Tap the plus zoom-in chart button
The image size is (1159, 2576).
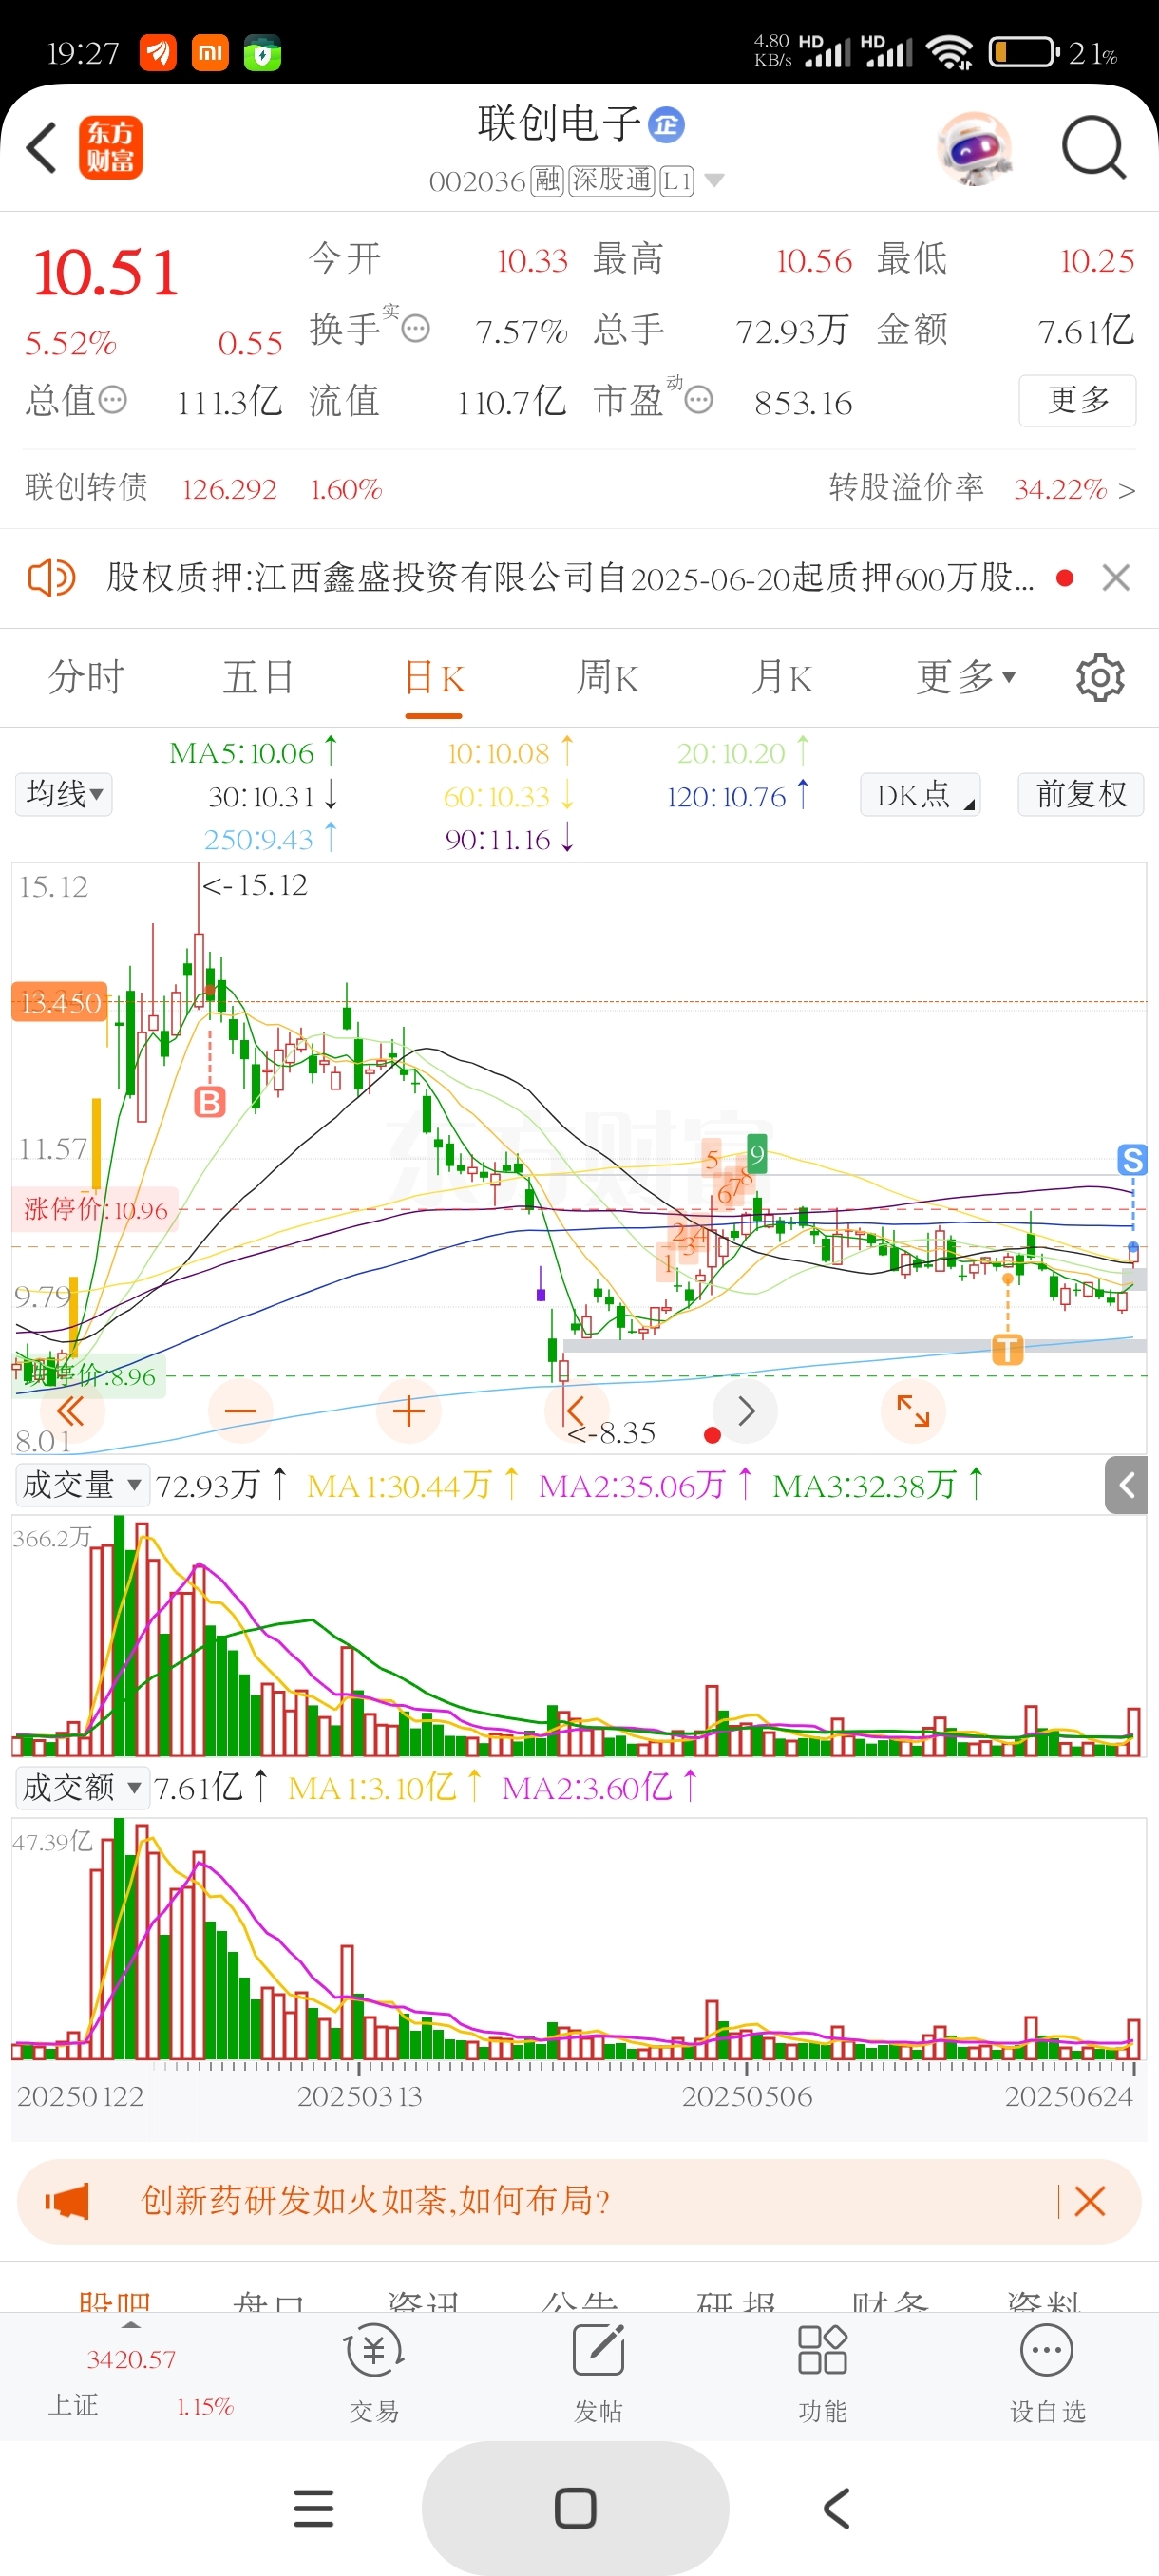[x=408, y=1411]
